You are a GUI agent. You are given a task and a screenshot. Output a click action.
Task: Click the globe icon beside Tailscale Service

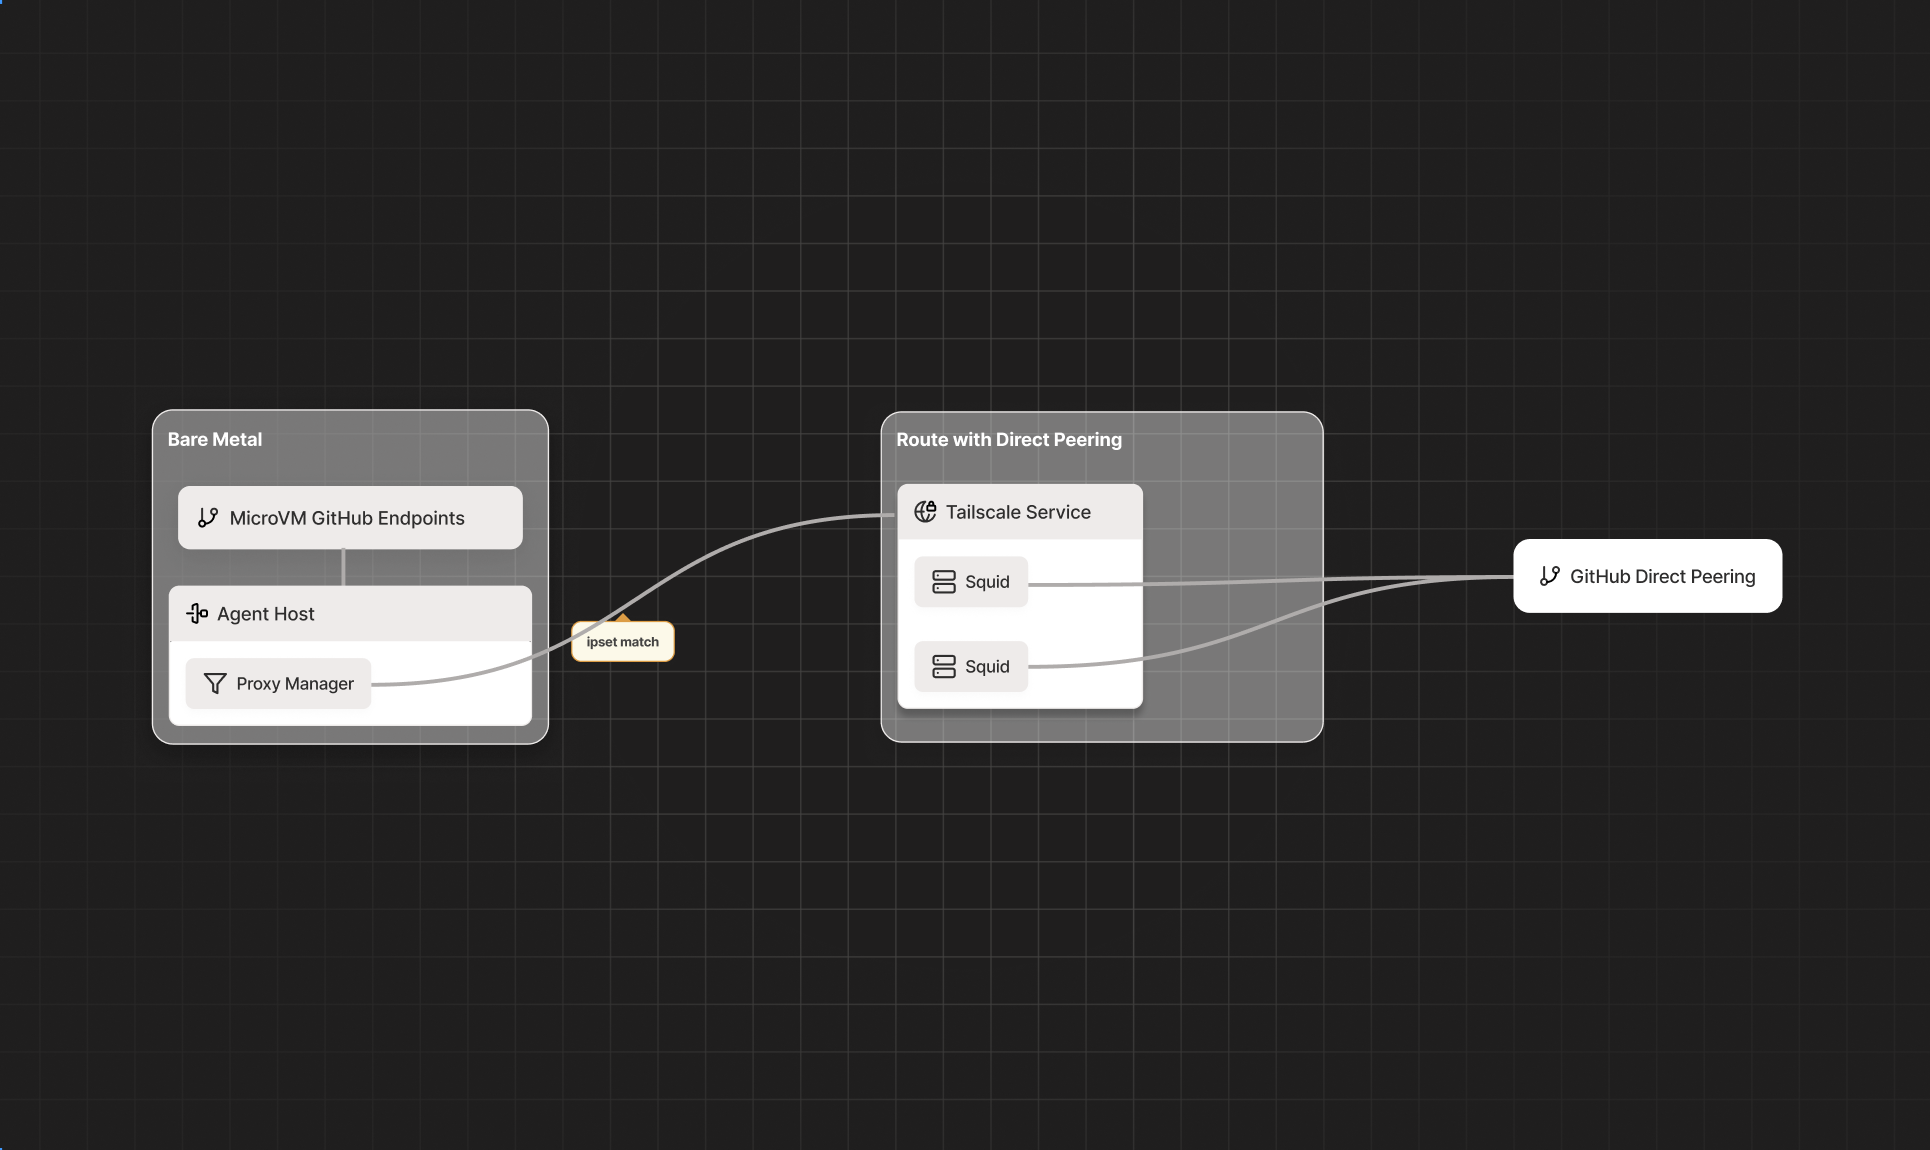[x=925, y=512]
